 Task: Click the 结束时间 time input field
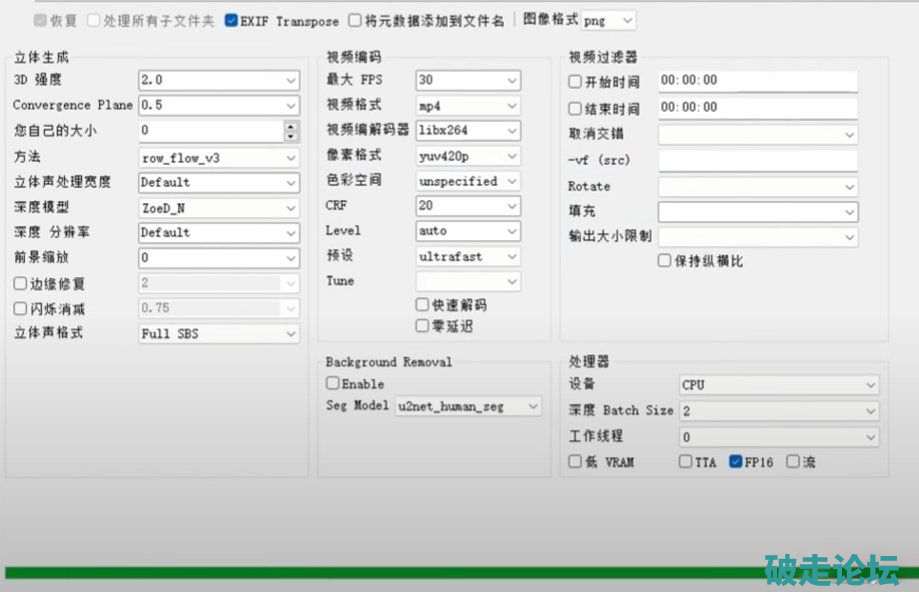pyautogui.click(x=757, y=107)
